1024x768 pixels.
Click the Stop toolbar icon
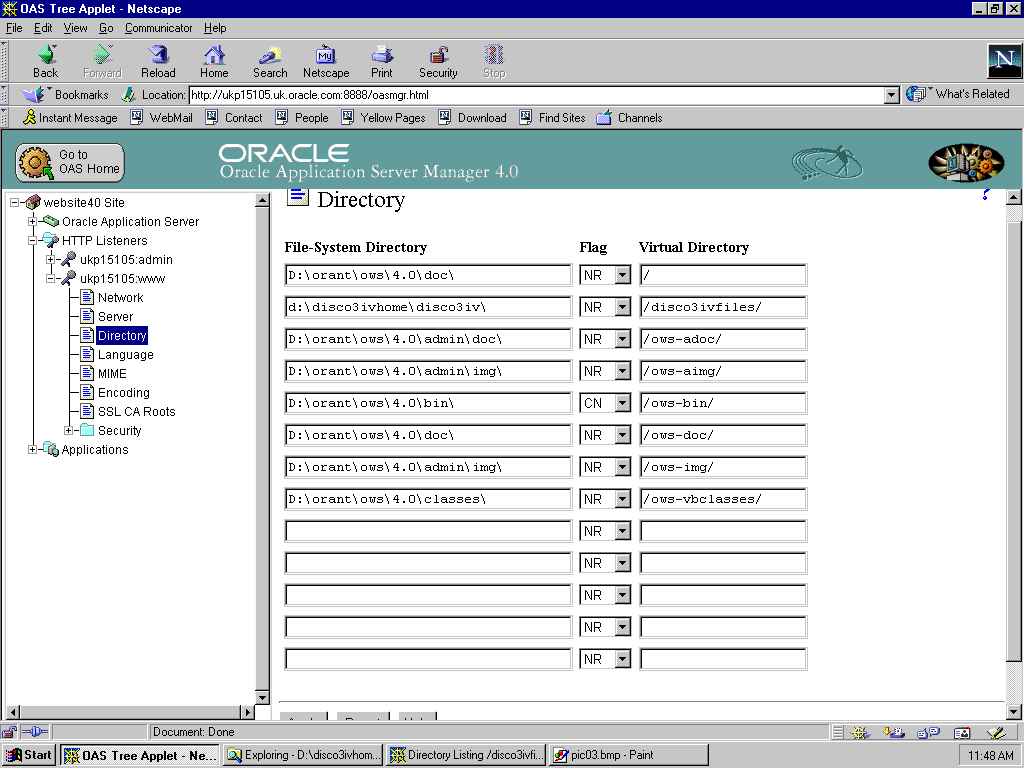pyautogui.click(x=494, y=61)
